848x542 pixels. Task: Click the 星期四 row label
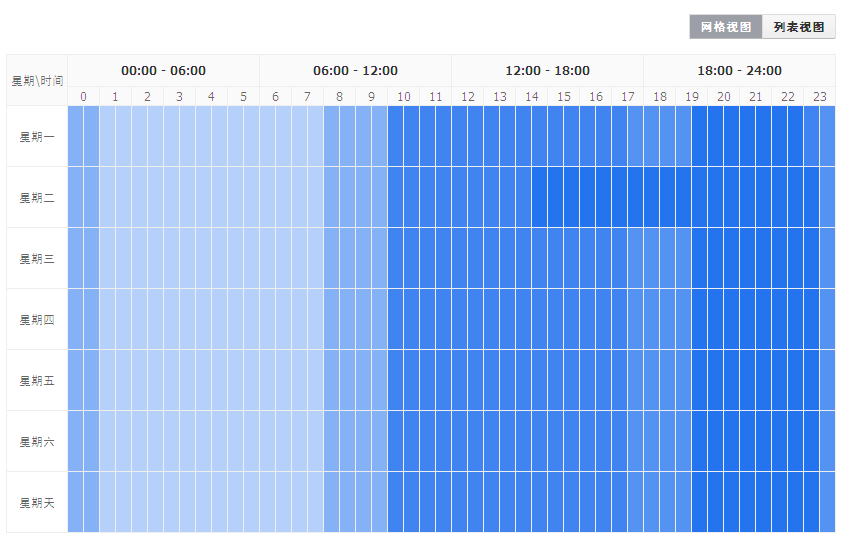(37, 320)
